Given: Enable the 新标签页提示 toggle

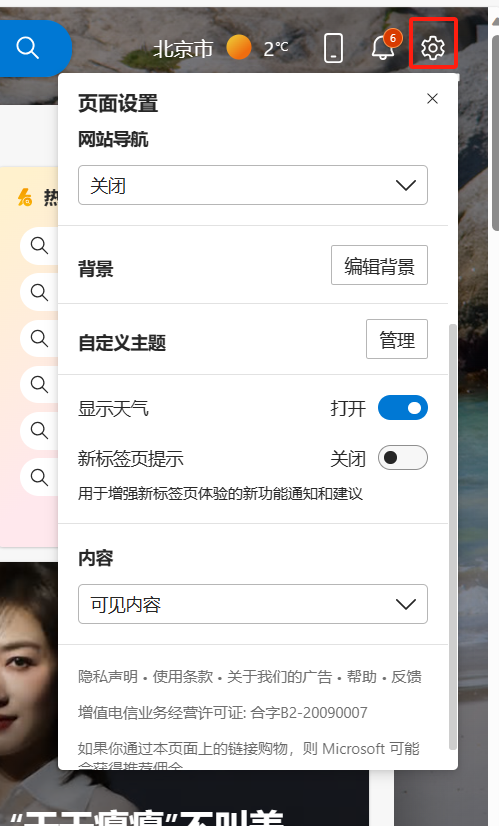Looking at the screenshot, I should 403,458.
